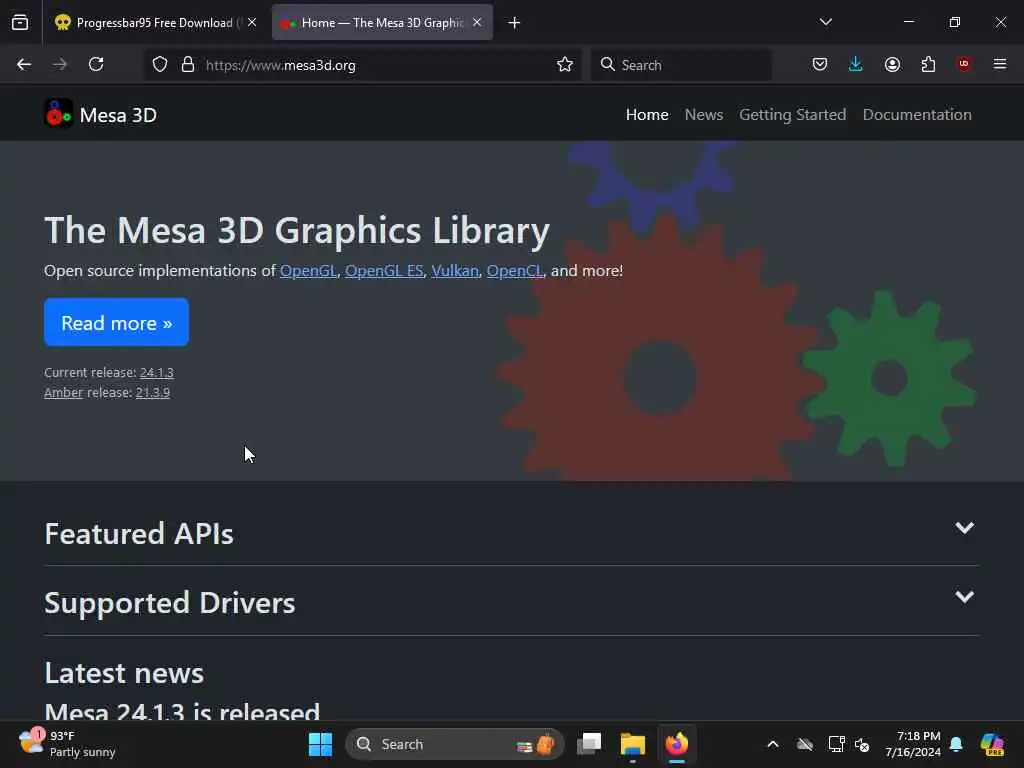1024x768 pixels.
Task: List all tabs dropdown arrow
Action: click(x=825, y=22)
